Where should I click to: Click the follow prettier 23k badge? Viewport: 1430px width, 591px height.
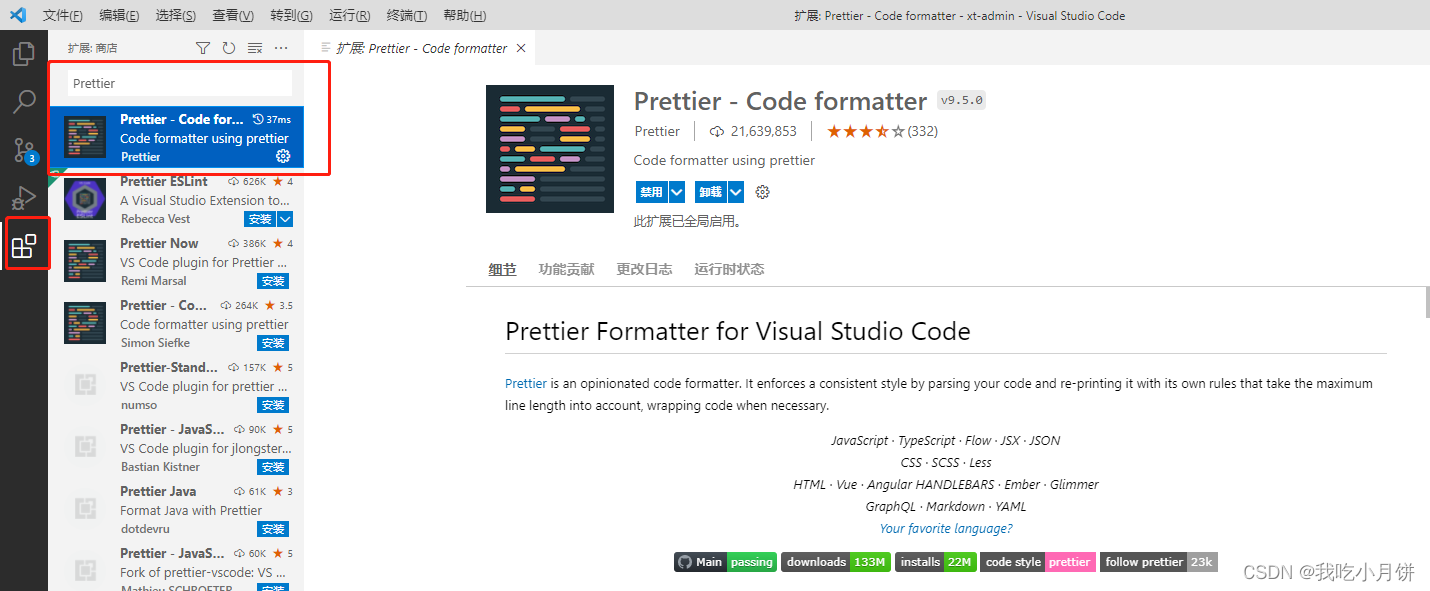(x=1159, y=562)
